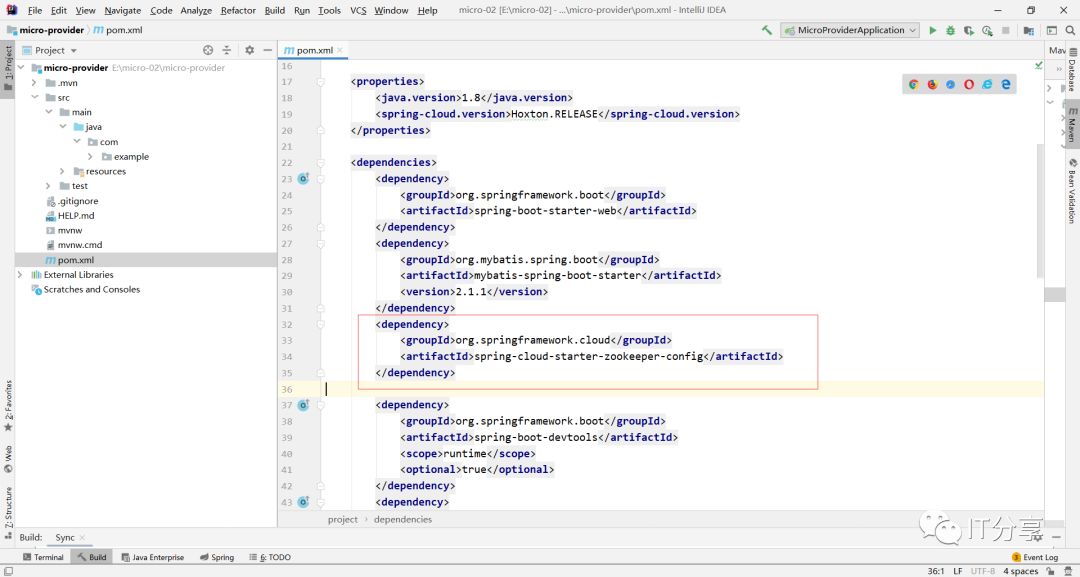Click the Run Anything toolbar icon
The height and width of the screenshot is (577, 1080).
click(1052, 30)
